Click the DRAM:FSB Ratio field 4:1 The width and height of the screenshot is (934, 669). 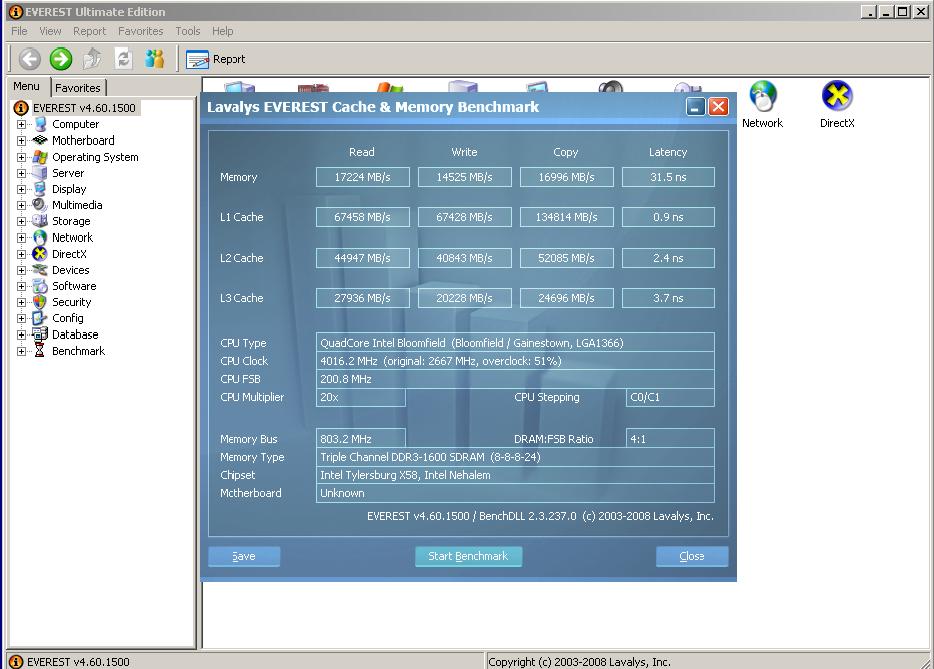coord(670,439)
